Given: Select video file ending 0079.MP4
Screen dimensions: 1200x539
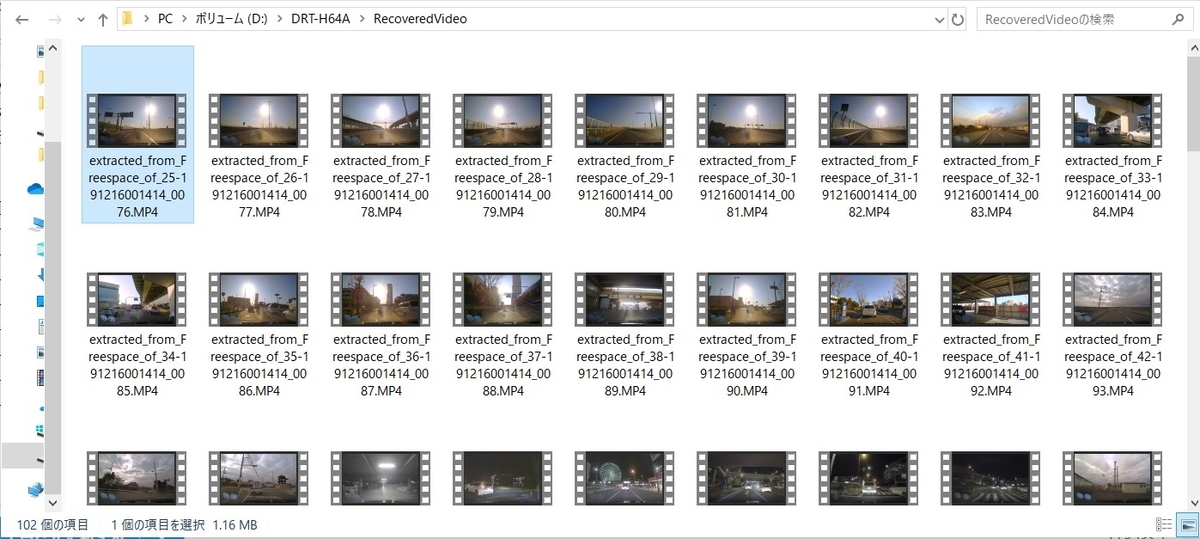Looking at the screenshot, I should pyautogui.click(x=503, y=155).
